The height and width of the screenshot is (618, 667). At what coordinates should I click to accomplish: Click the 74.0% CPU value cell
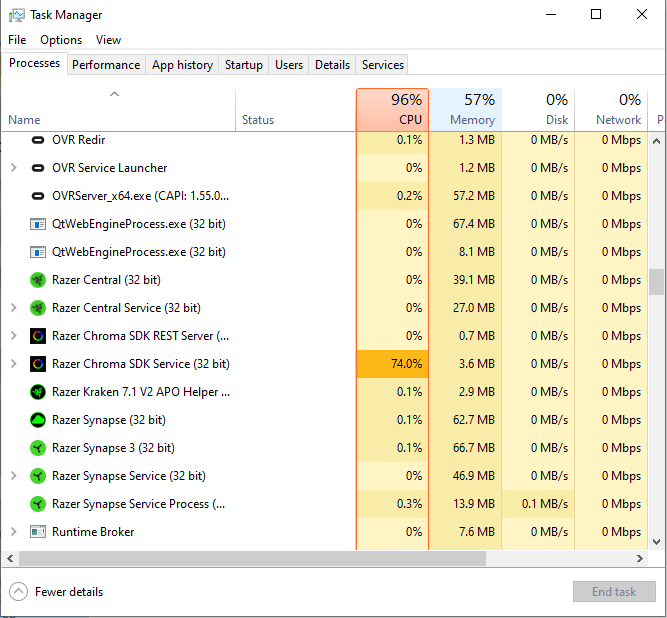tap(393, 364)
